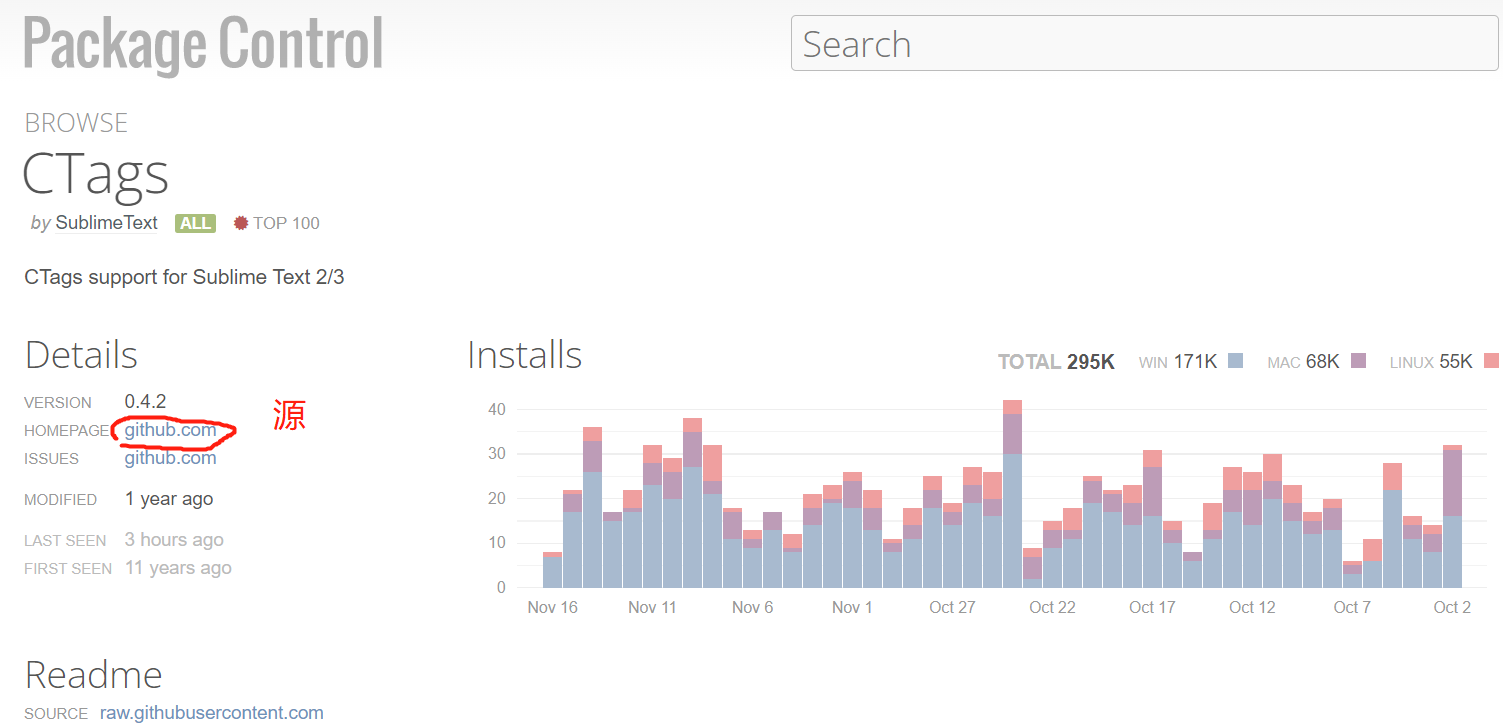Image resolution: width=1503 pixels, height=727 pixels.
Task: Select the Nov 1 axis label
Action: (853, 607)
